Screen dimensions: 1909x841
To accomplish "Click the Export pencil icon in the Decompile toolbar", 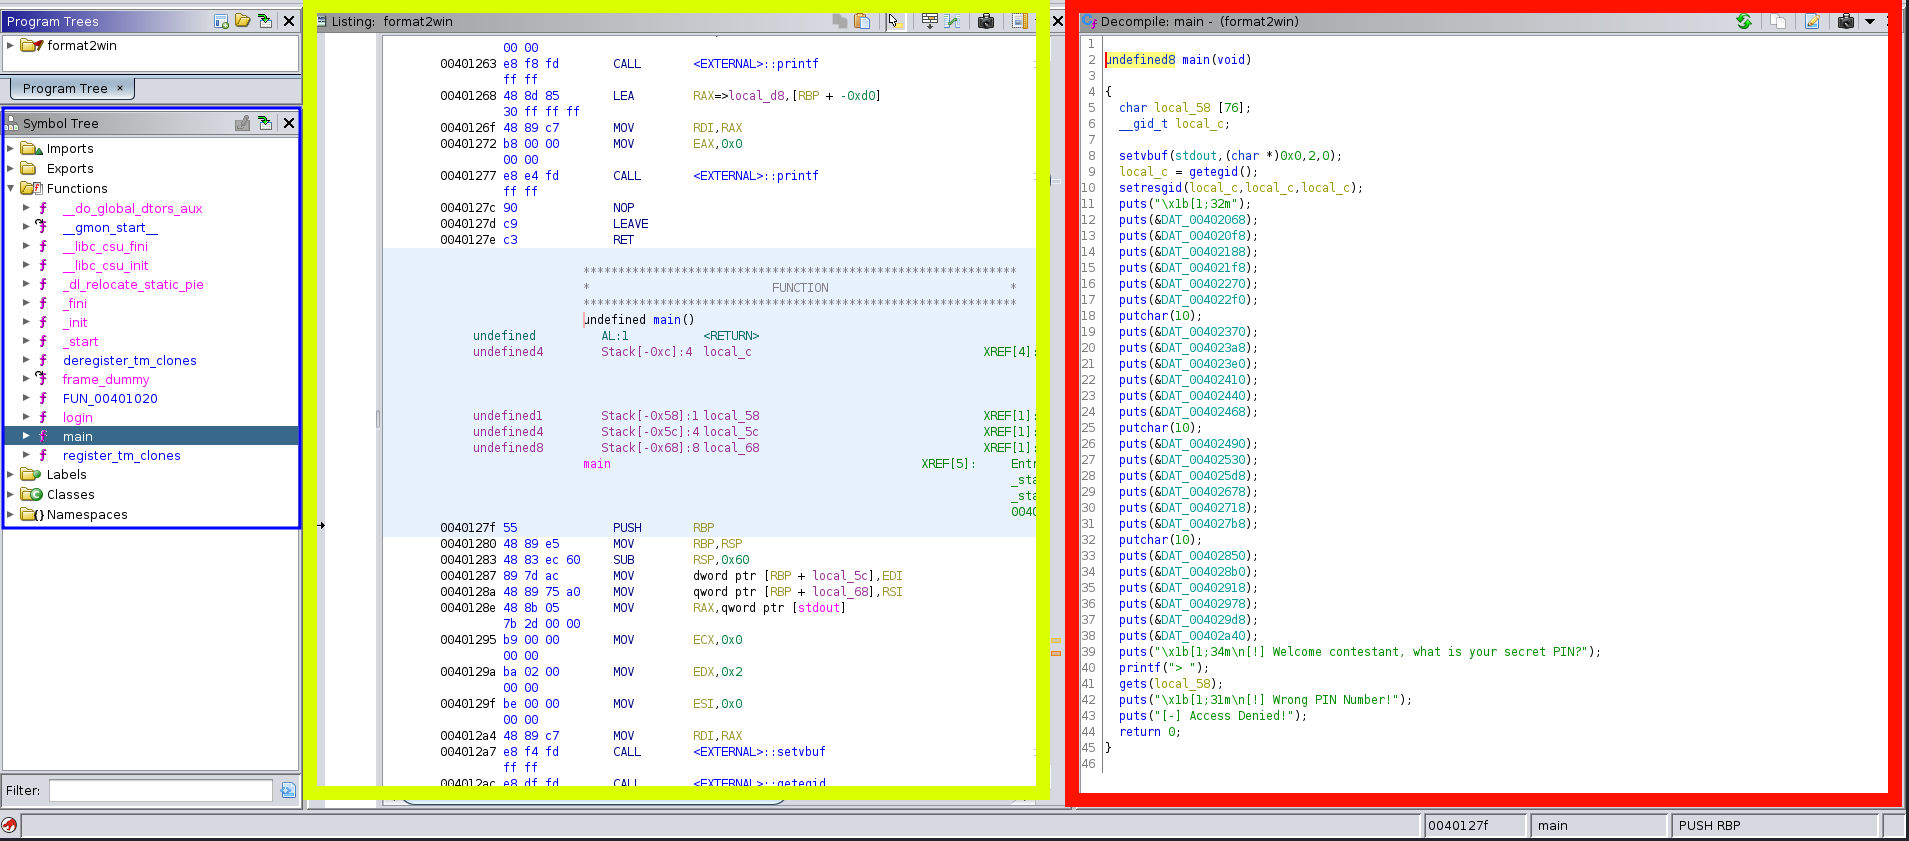I will (1812, 21).
